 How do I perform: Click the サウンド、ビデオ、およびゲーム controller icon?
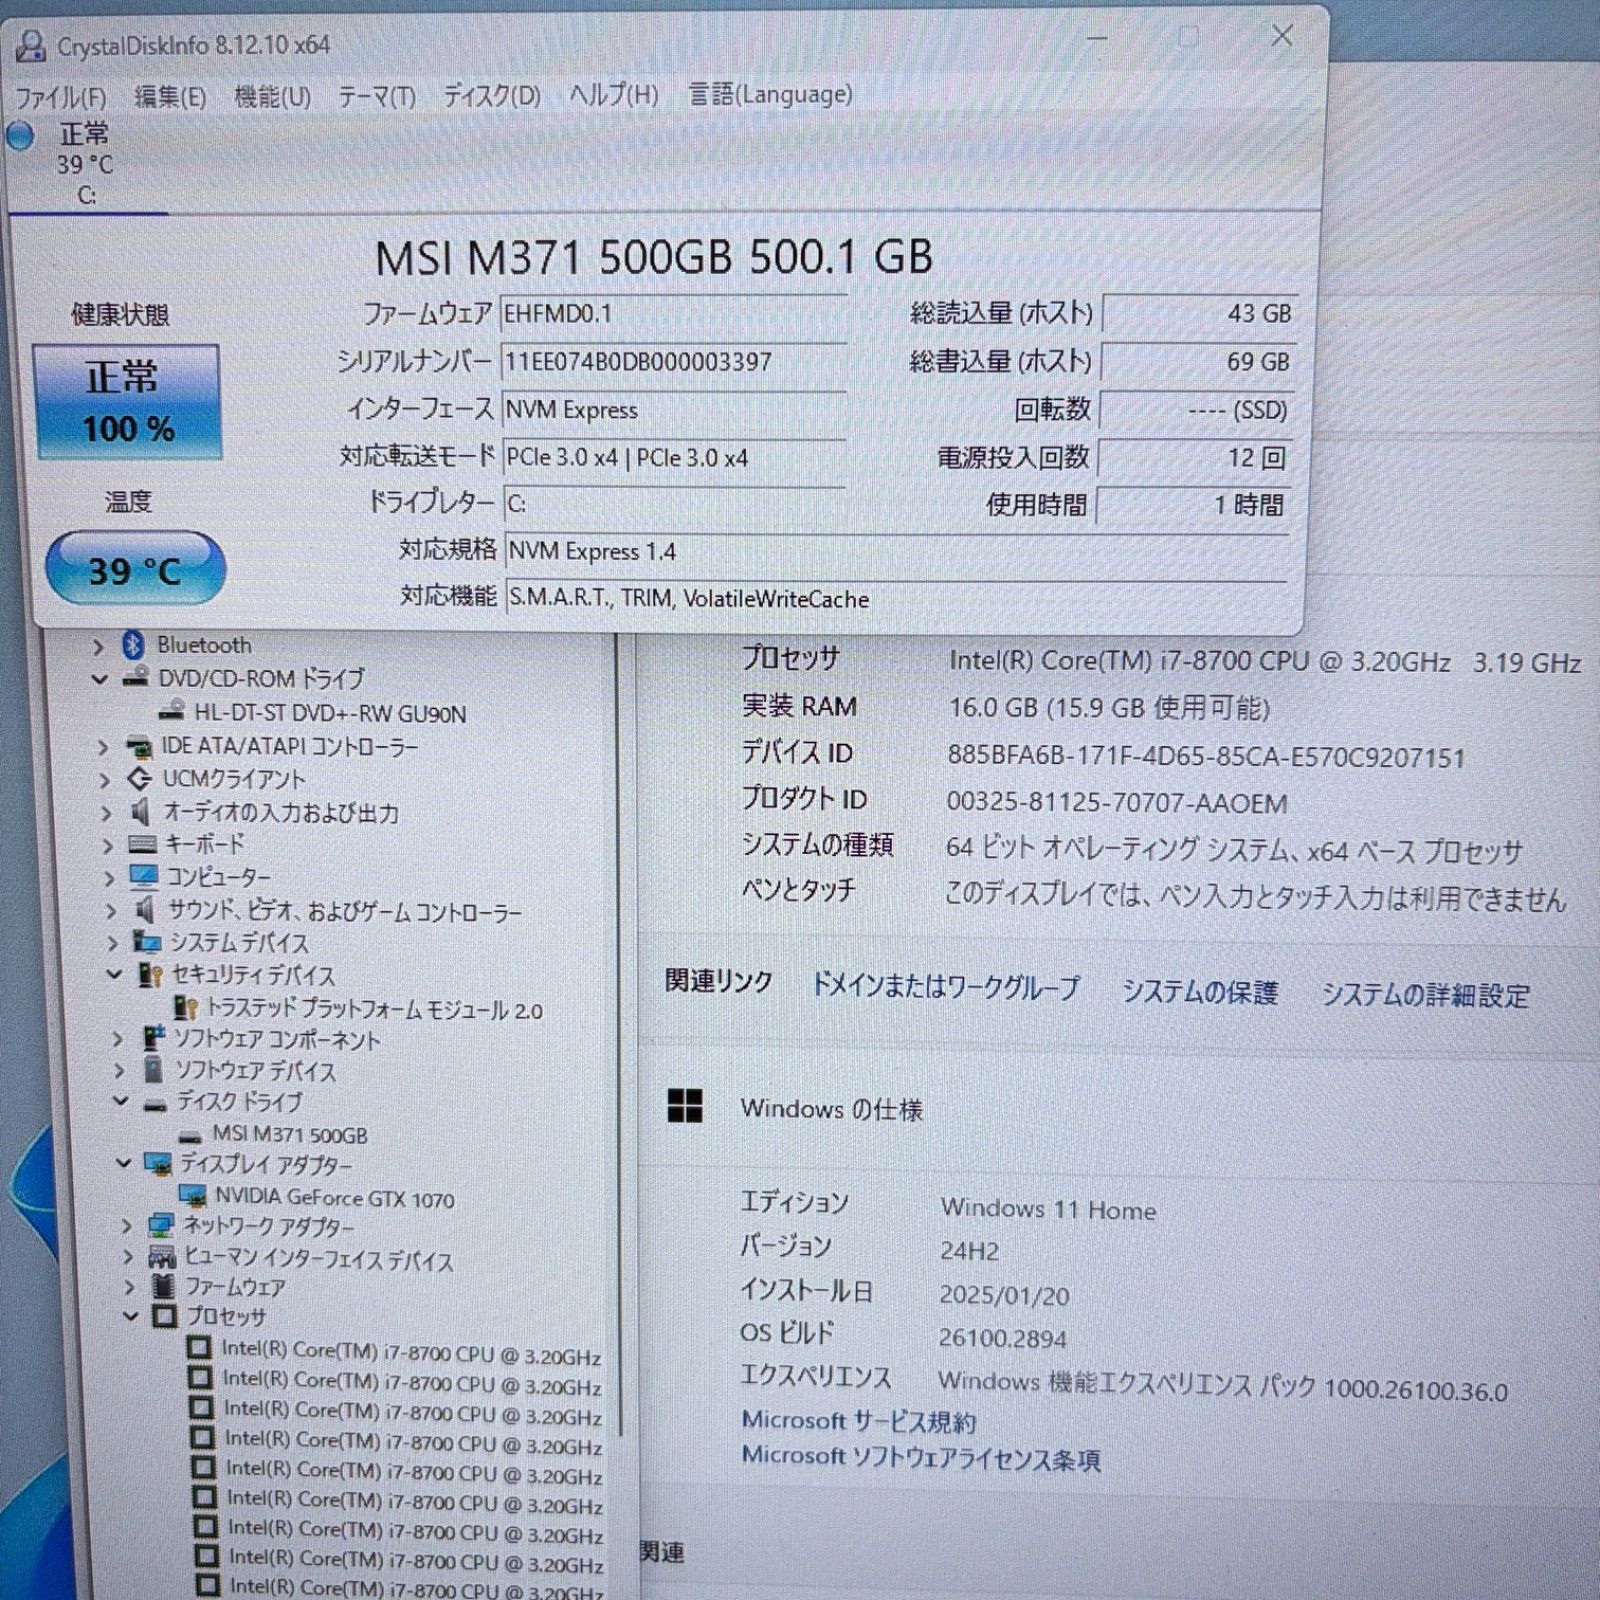coord(146,909)
